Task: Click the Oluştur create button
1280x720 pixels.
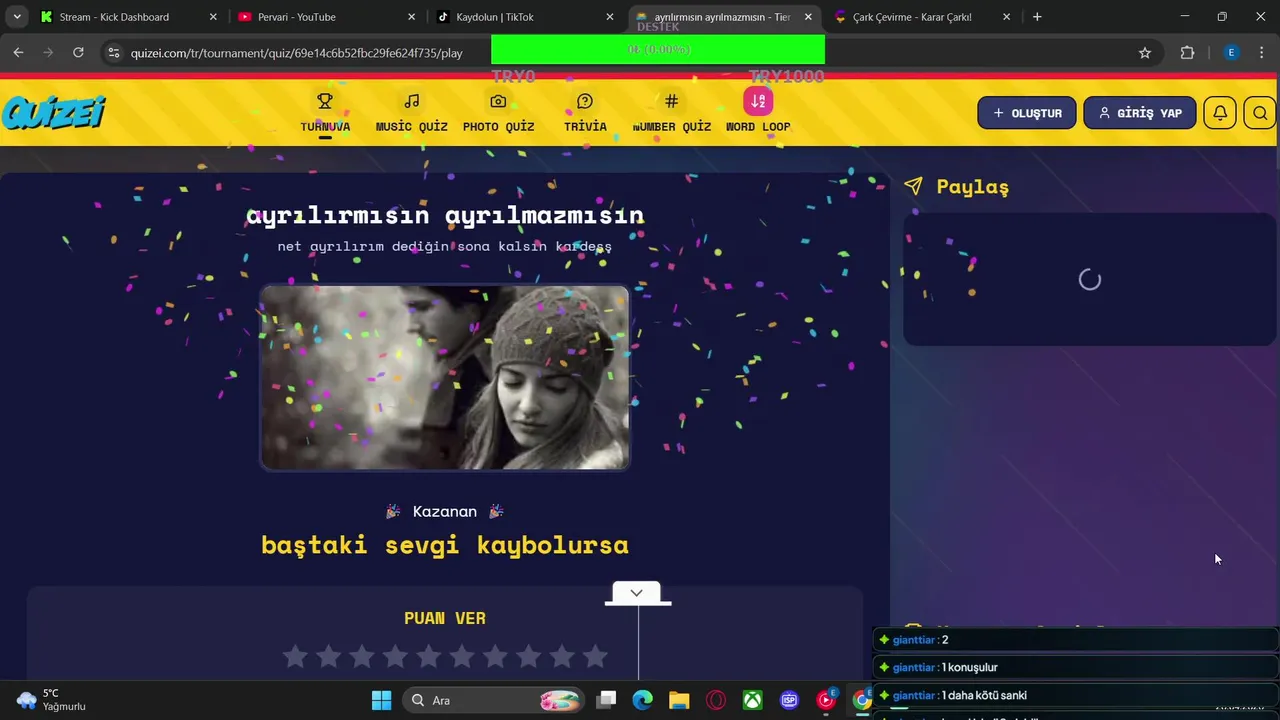Action: tap(1027, 113)
